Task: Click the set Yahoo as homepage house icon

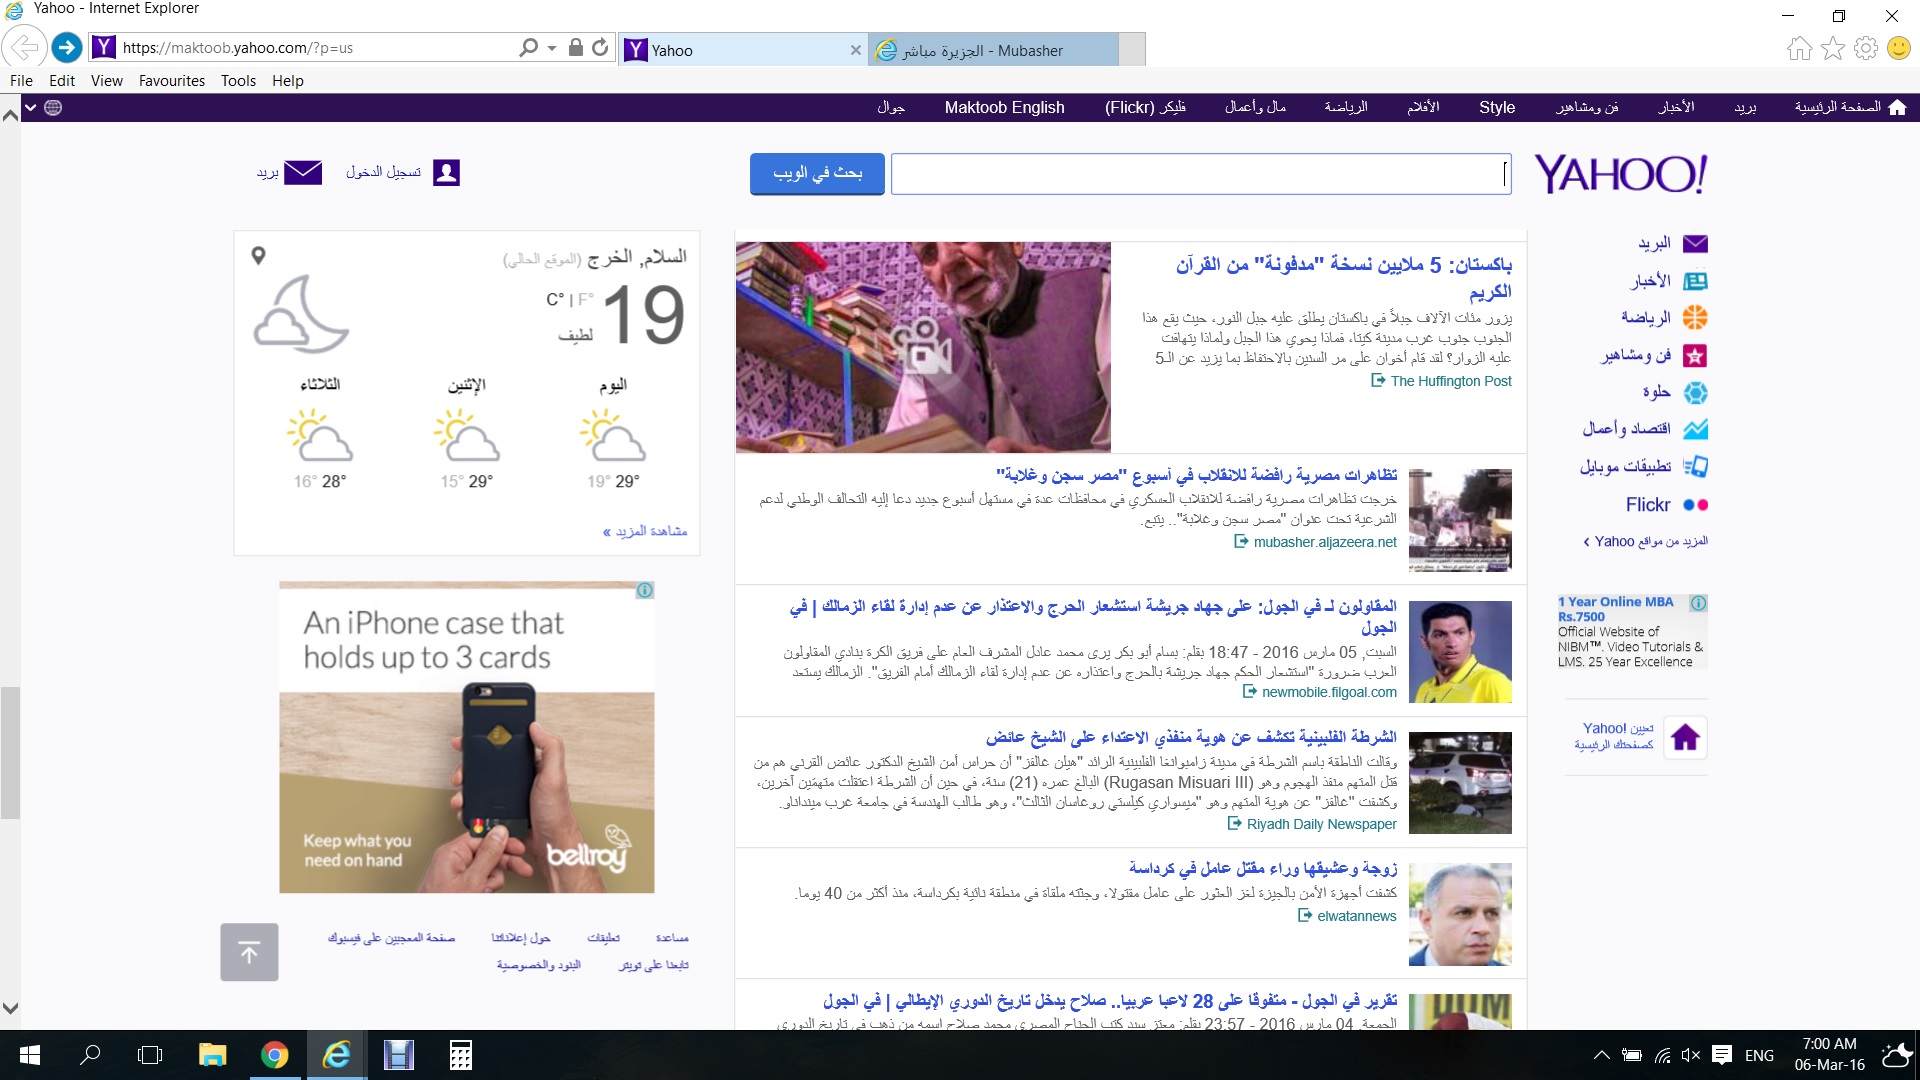Action: [1685, 738]
